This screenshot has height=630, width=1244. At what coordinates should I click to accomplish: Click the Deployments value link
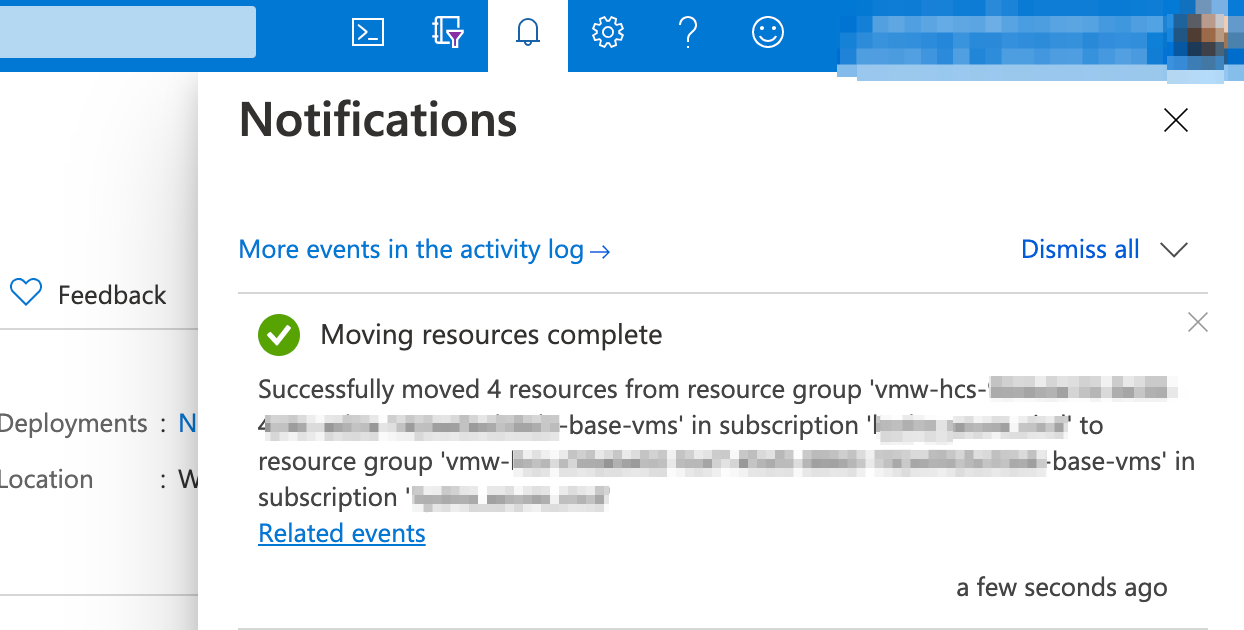pos(187,423)
